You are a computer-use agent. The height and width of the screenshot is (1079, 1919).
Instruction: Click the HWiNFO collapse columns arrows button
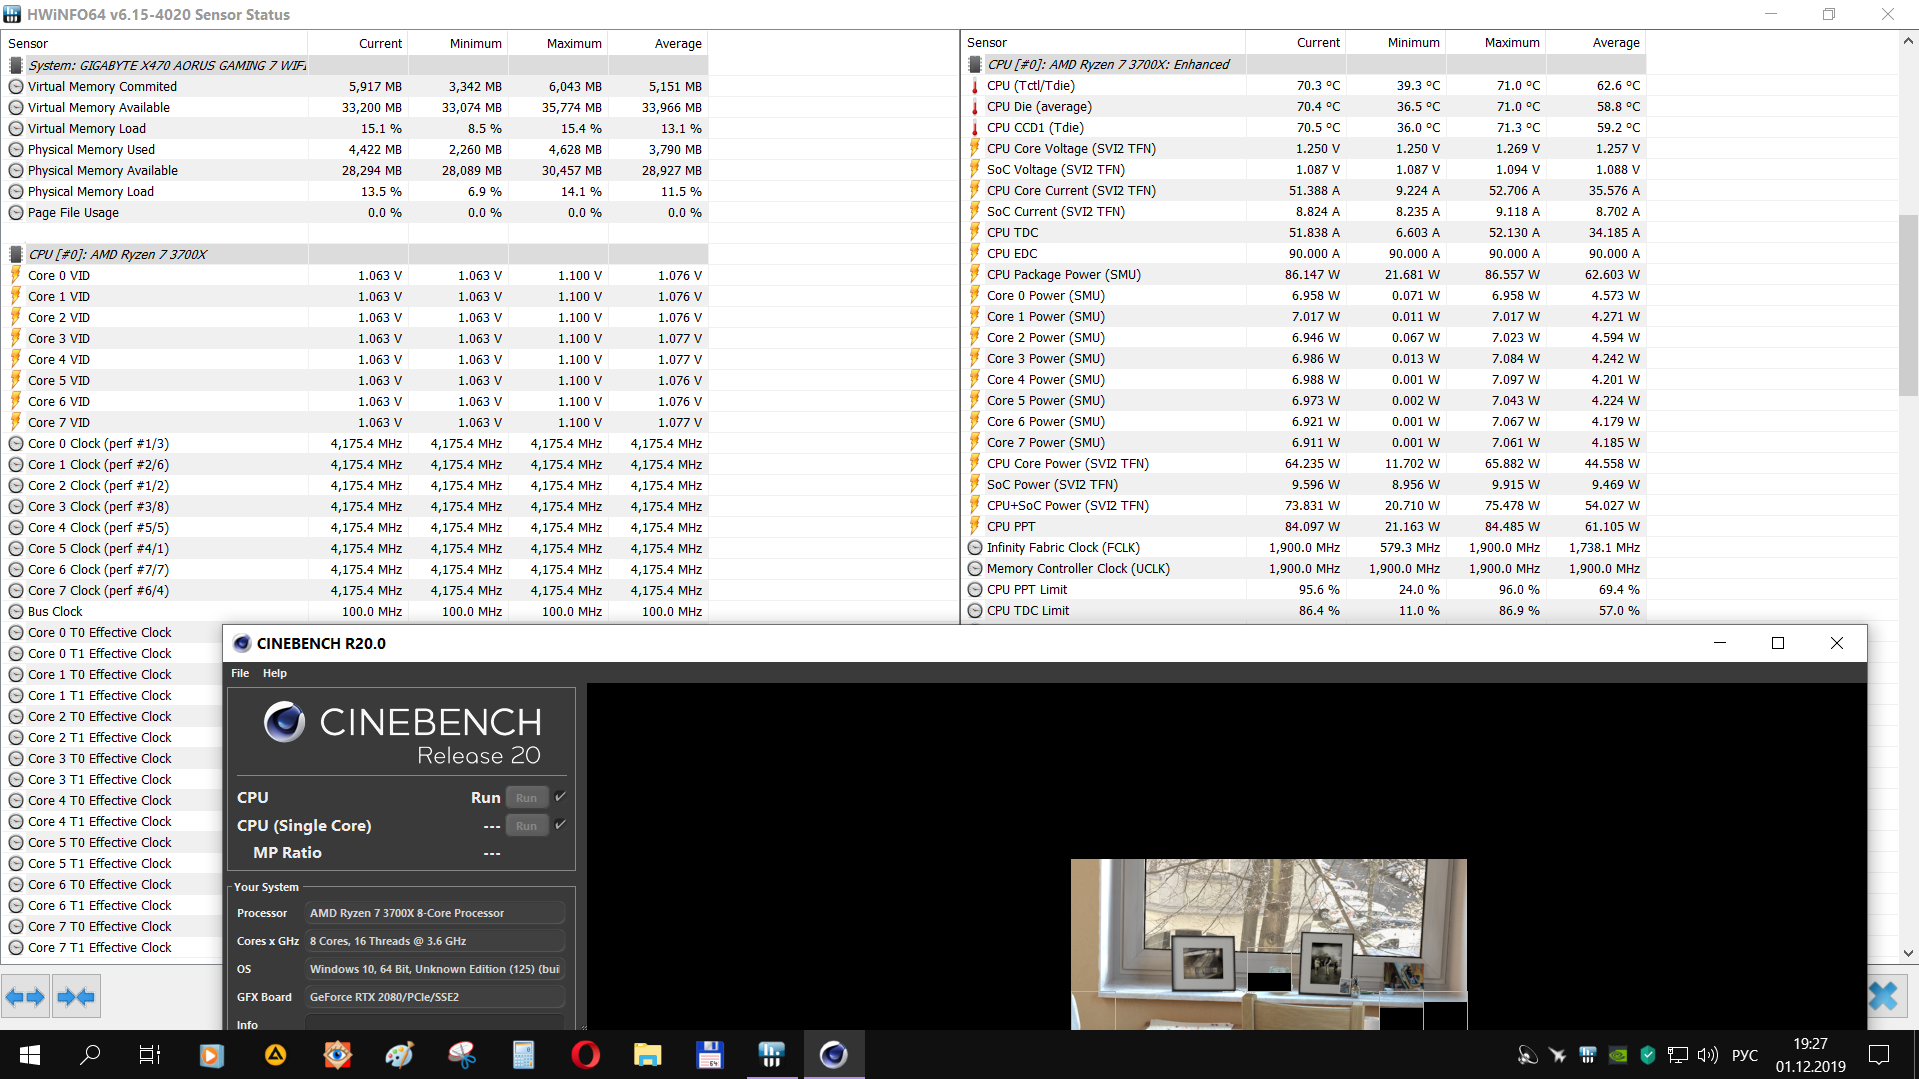(x=76, y=997)
